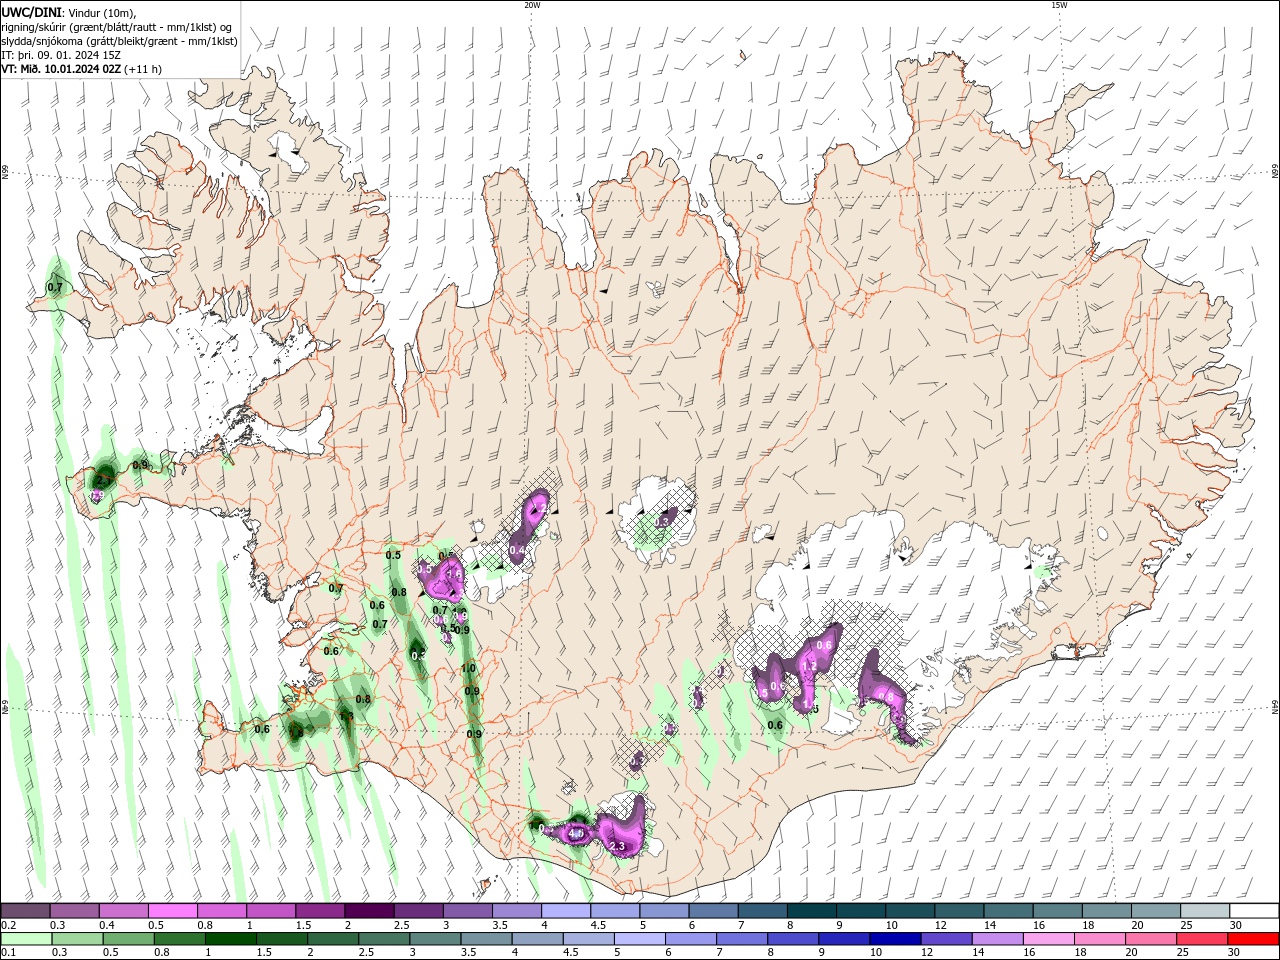Click the 'VT: Mið. 10.01.2024 02Z' valid time
1280x960 pixels.
[61, 69]
